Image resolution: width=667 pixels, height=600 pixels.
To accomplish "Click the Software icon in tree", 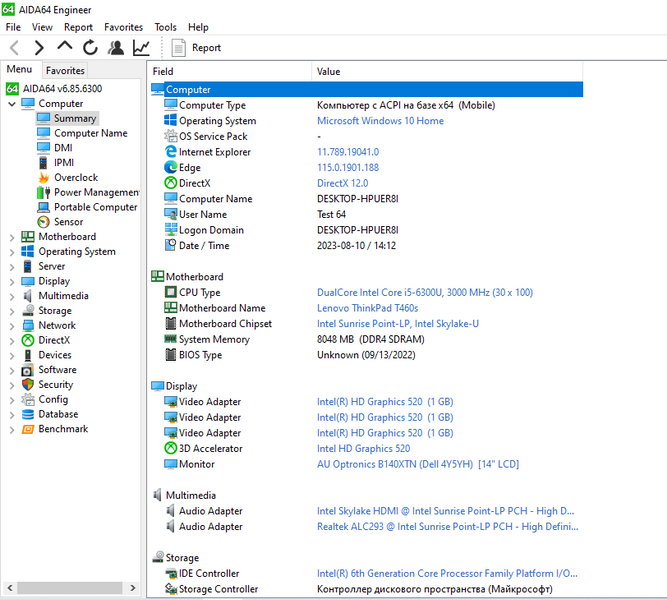I will 28,370.
